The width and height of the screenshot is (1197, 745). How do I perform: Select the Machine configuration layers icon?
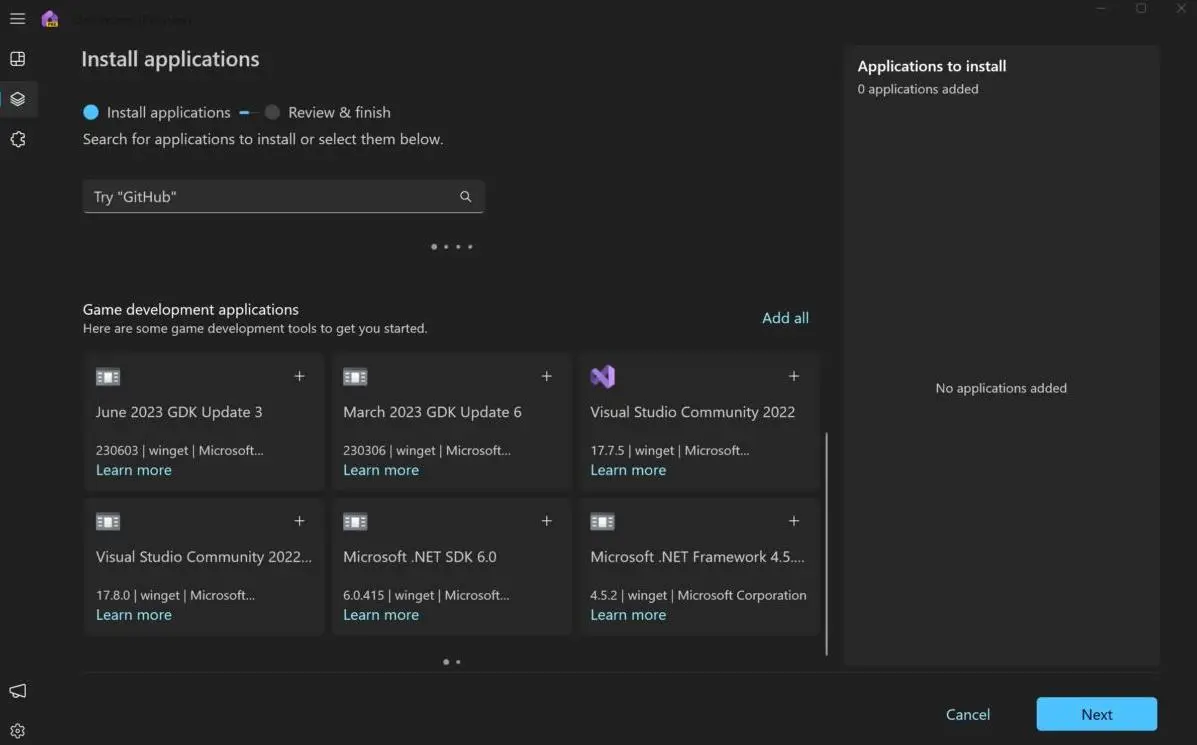pyautogui.click(x=17, y=99)
